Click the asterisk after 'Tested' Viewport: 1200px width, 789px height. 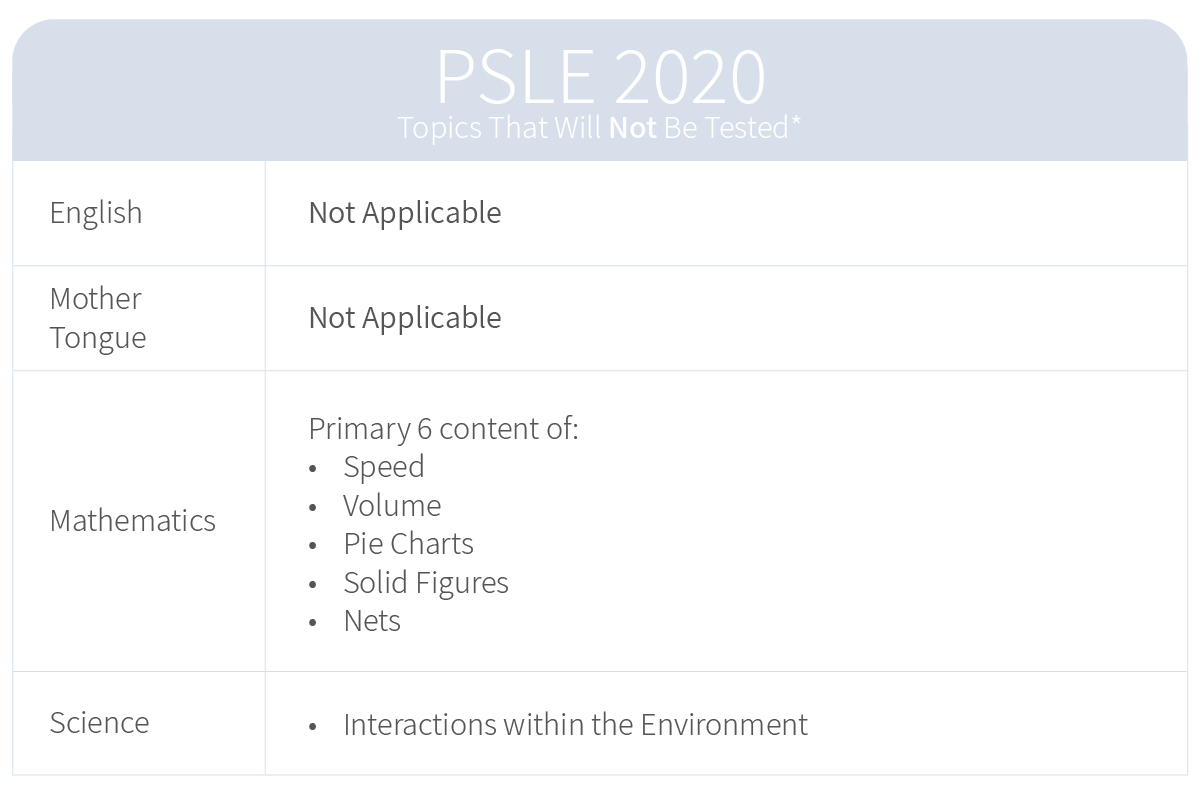796,122
